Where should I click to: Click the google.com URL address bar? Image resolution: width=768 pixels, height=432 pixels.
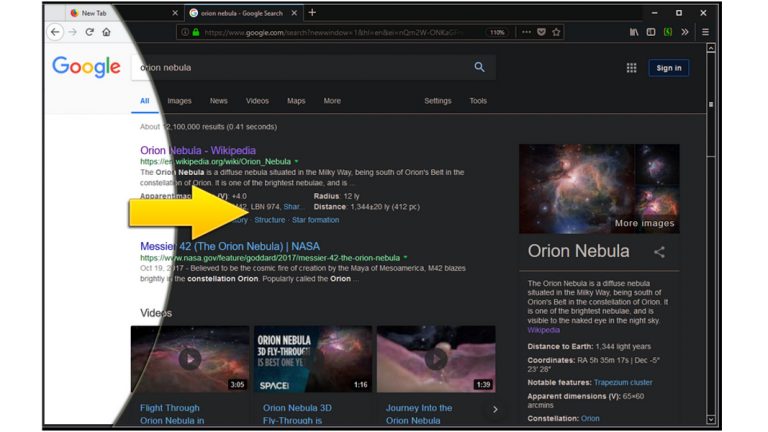click(333, 32)
